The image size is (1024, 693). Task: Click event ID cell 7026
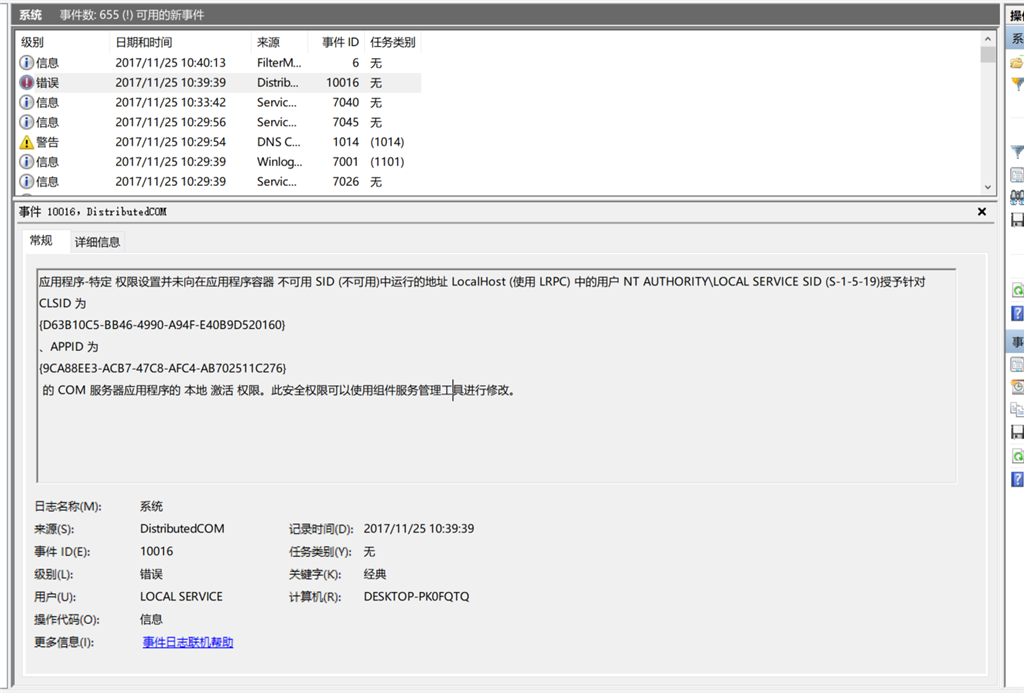coord(345,182)
